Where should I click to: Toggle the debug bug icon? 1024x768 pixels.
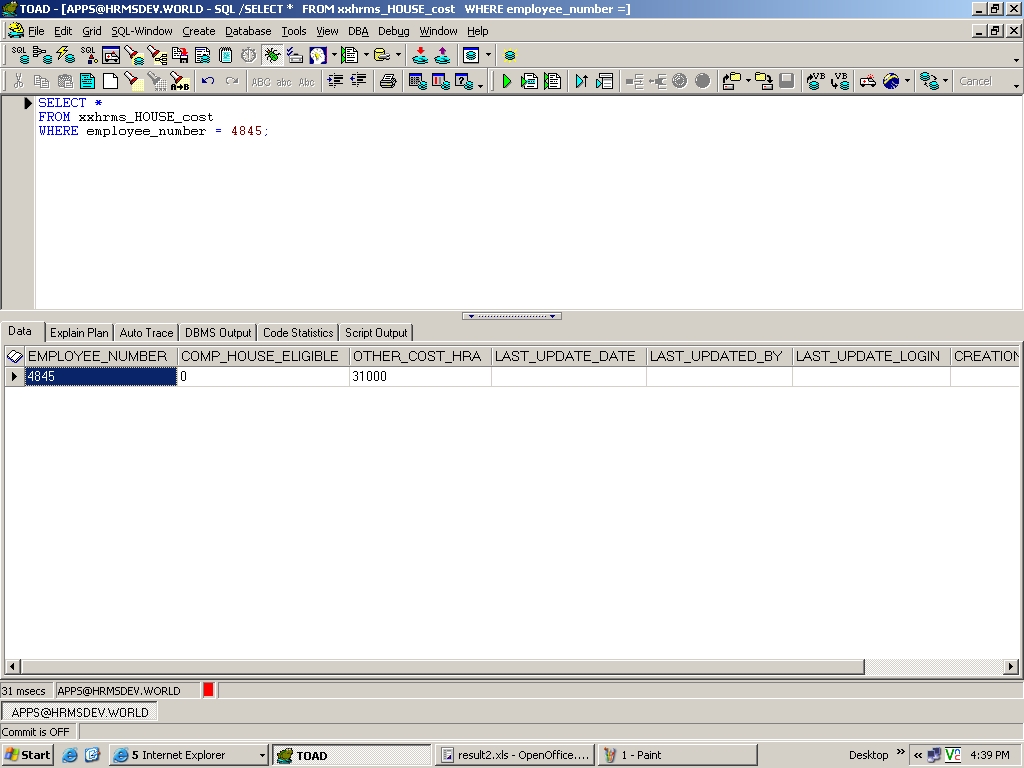271,55
